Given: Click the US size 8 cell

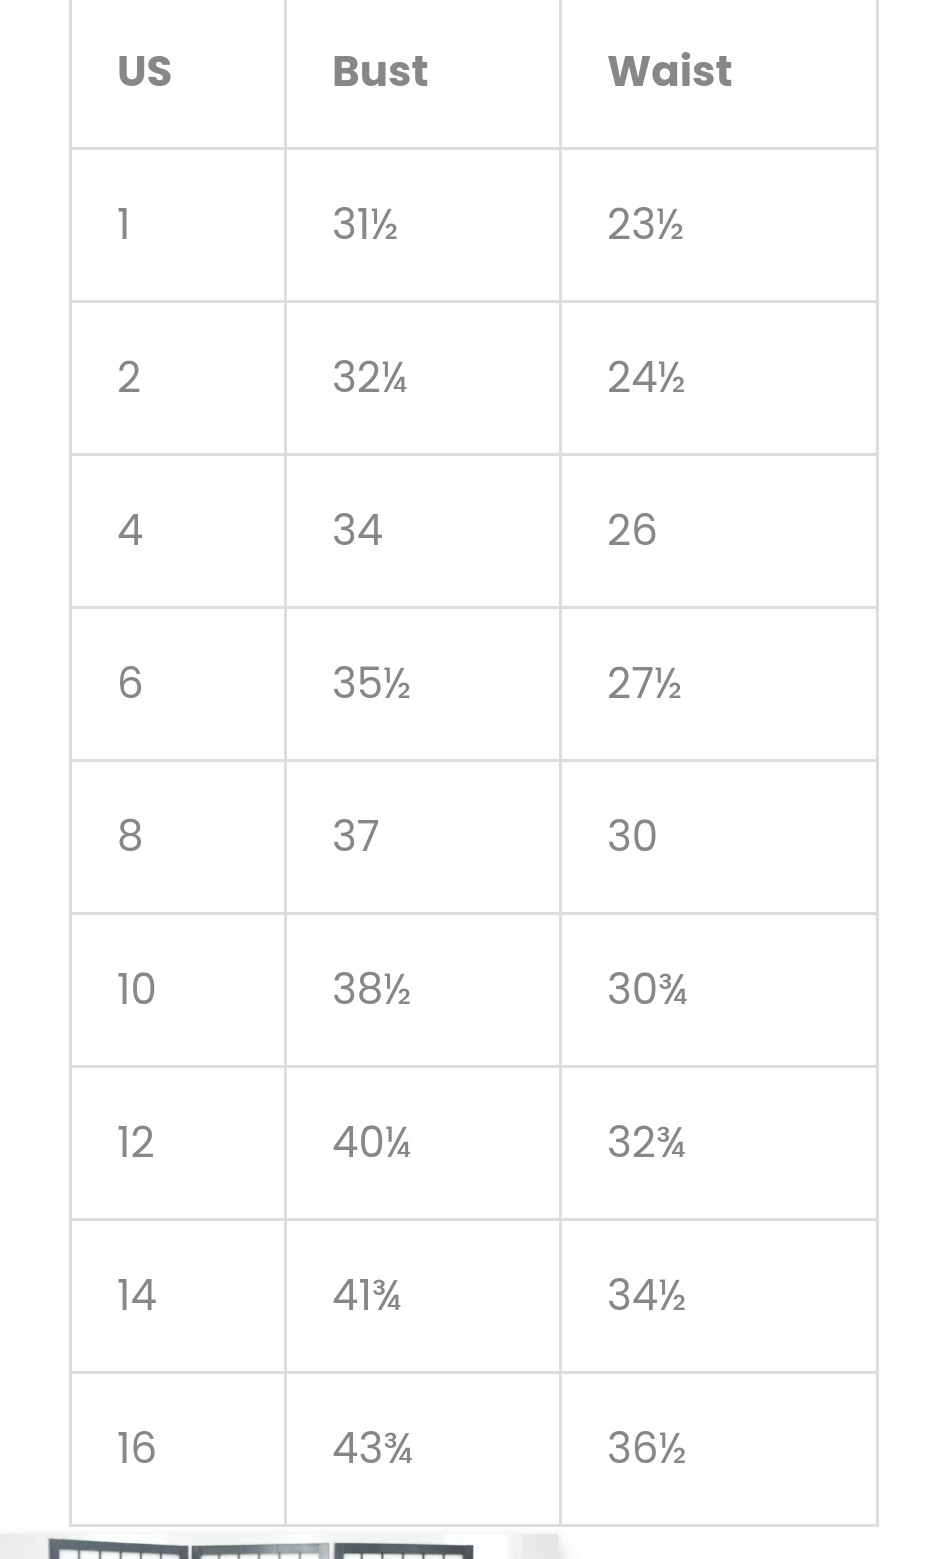Looking at the screenshot, I should click(130, 836).
